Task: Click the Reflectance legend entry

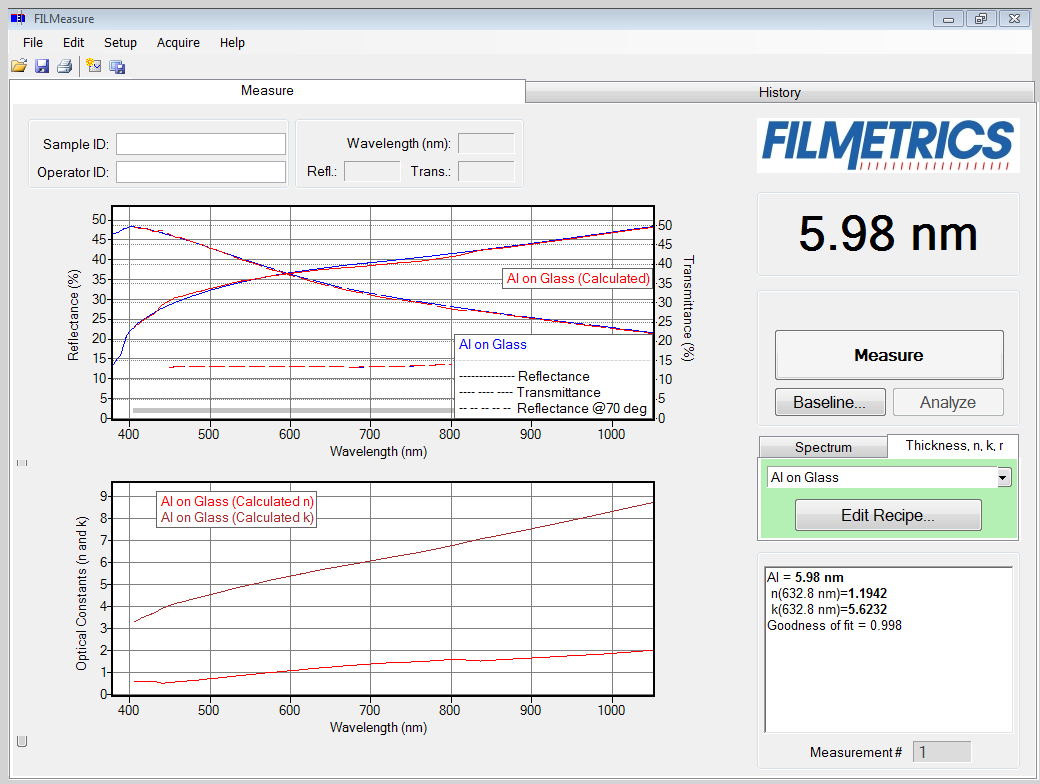Action: click(x=524, y=376)
